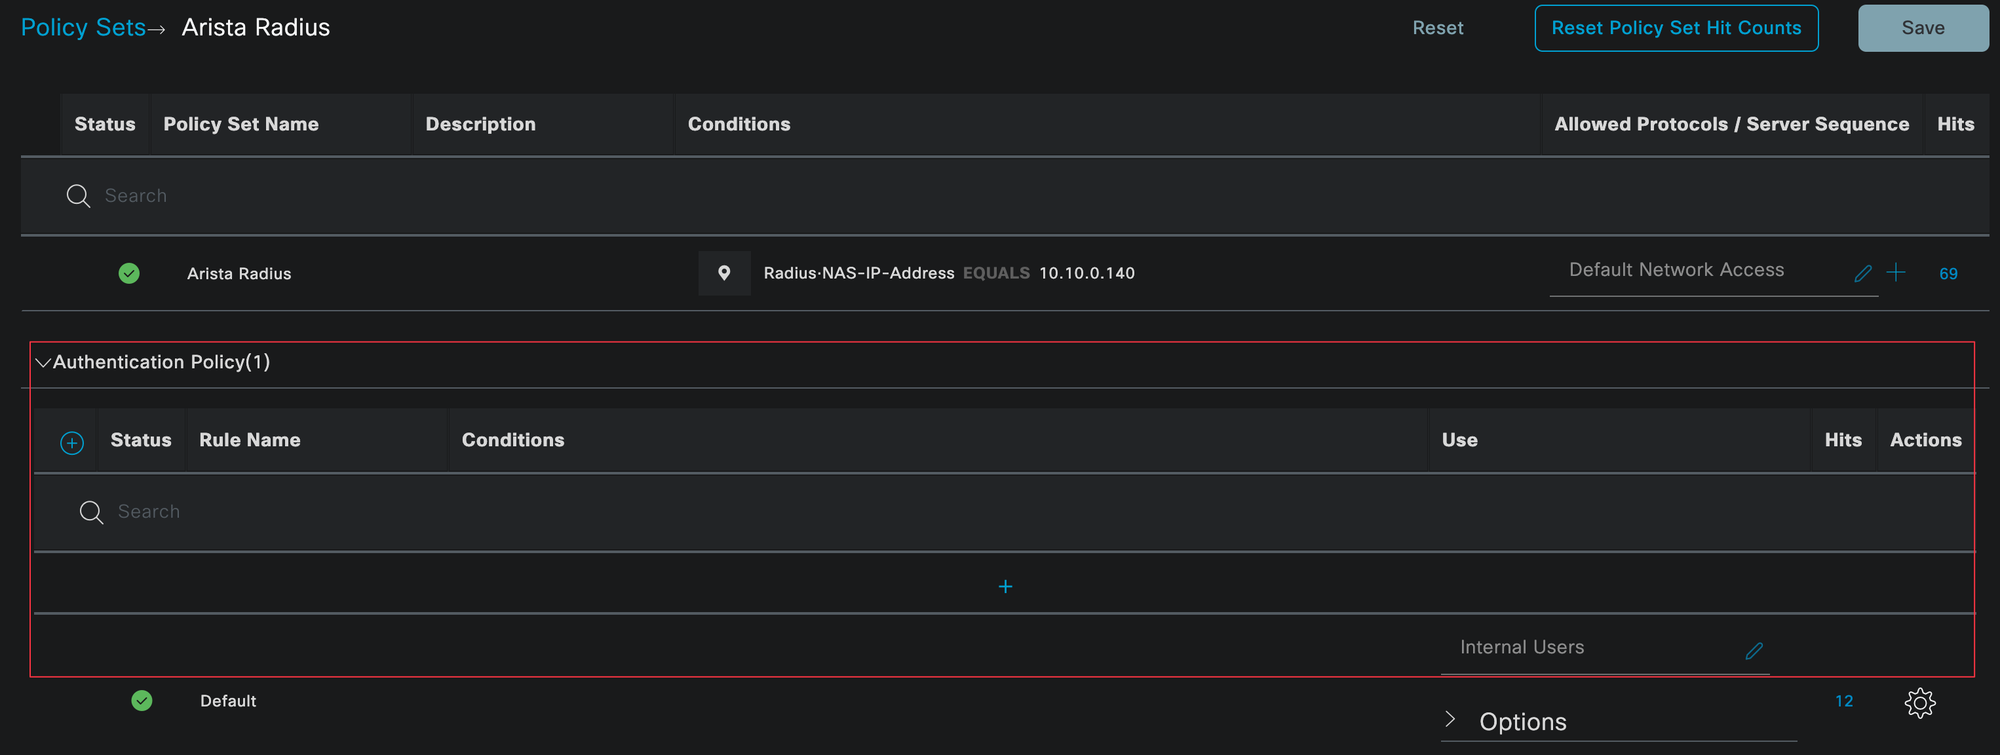Click Reset Policy Set Hit Counts
This screenshot has width=2000, height=755.
pyautogui.click(x=1676, y=28)
